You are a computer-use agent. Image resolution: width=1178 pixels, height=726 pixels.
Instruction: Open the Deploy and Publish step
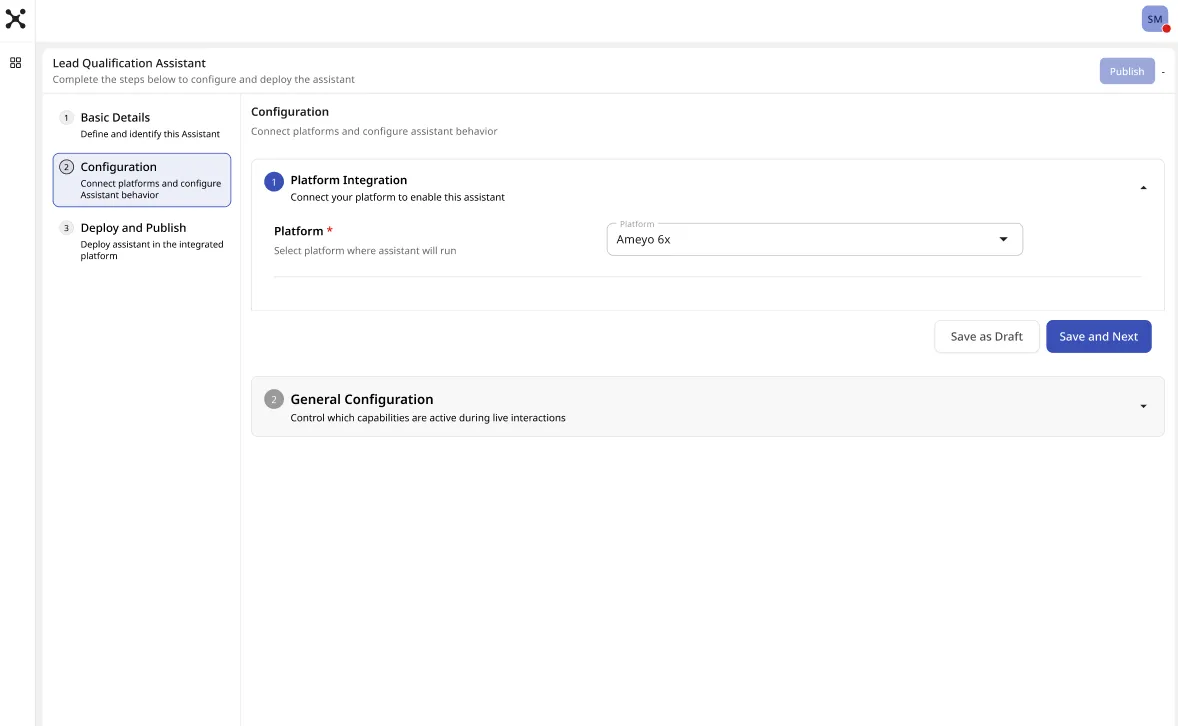tap(142, 241)
